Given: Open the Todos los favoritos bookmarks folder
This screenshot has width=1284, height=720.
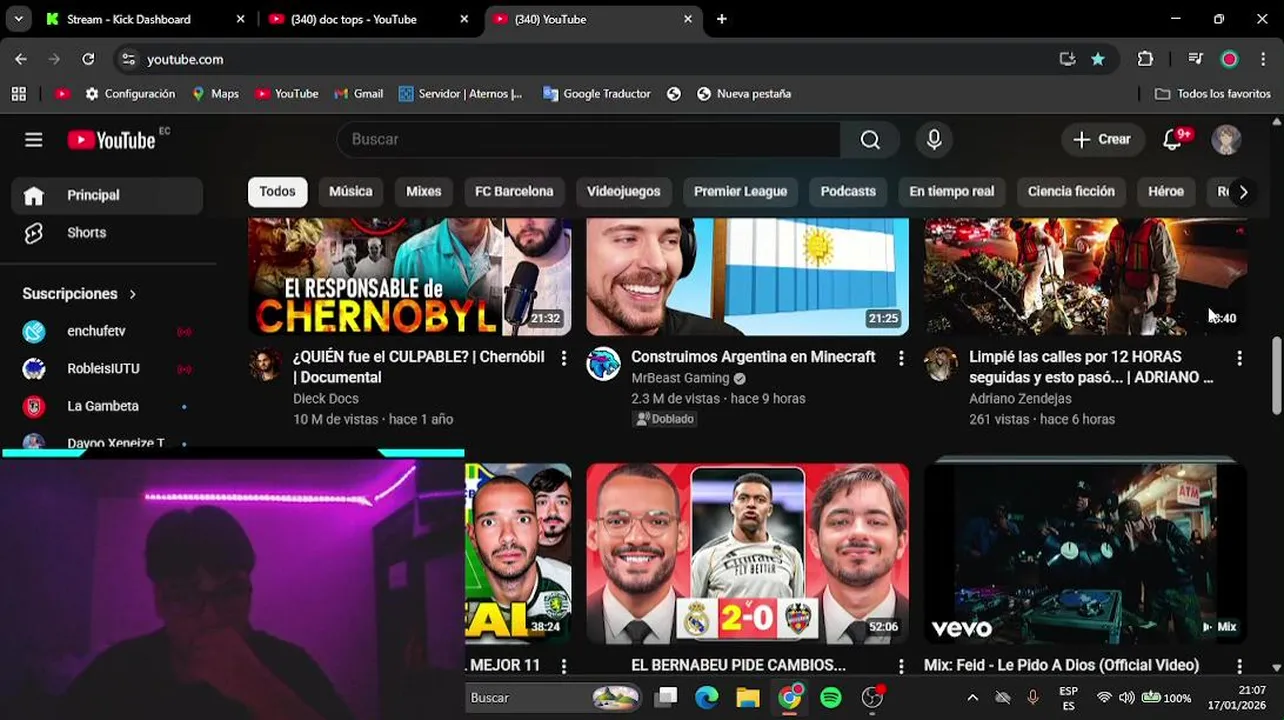Looking at the screenshot, I should pos(1212,94).
